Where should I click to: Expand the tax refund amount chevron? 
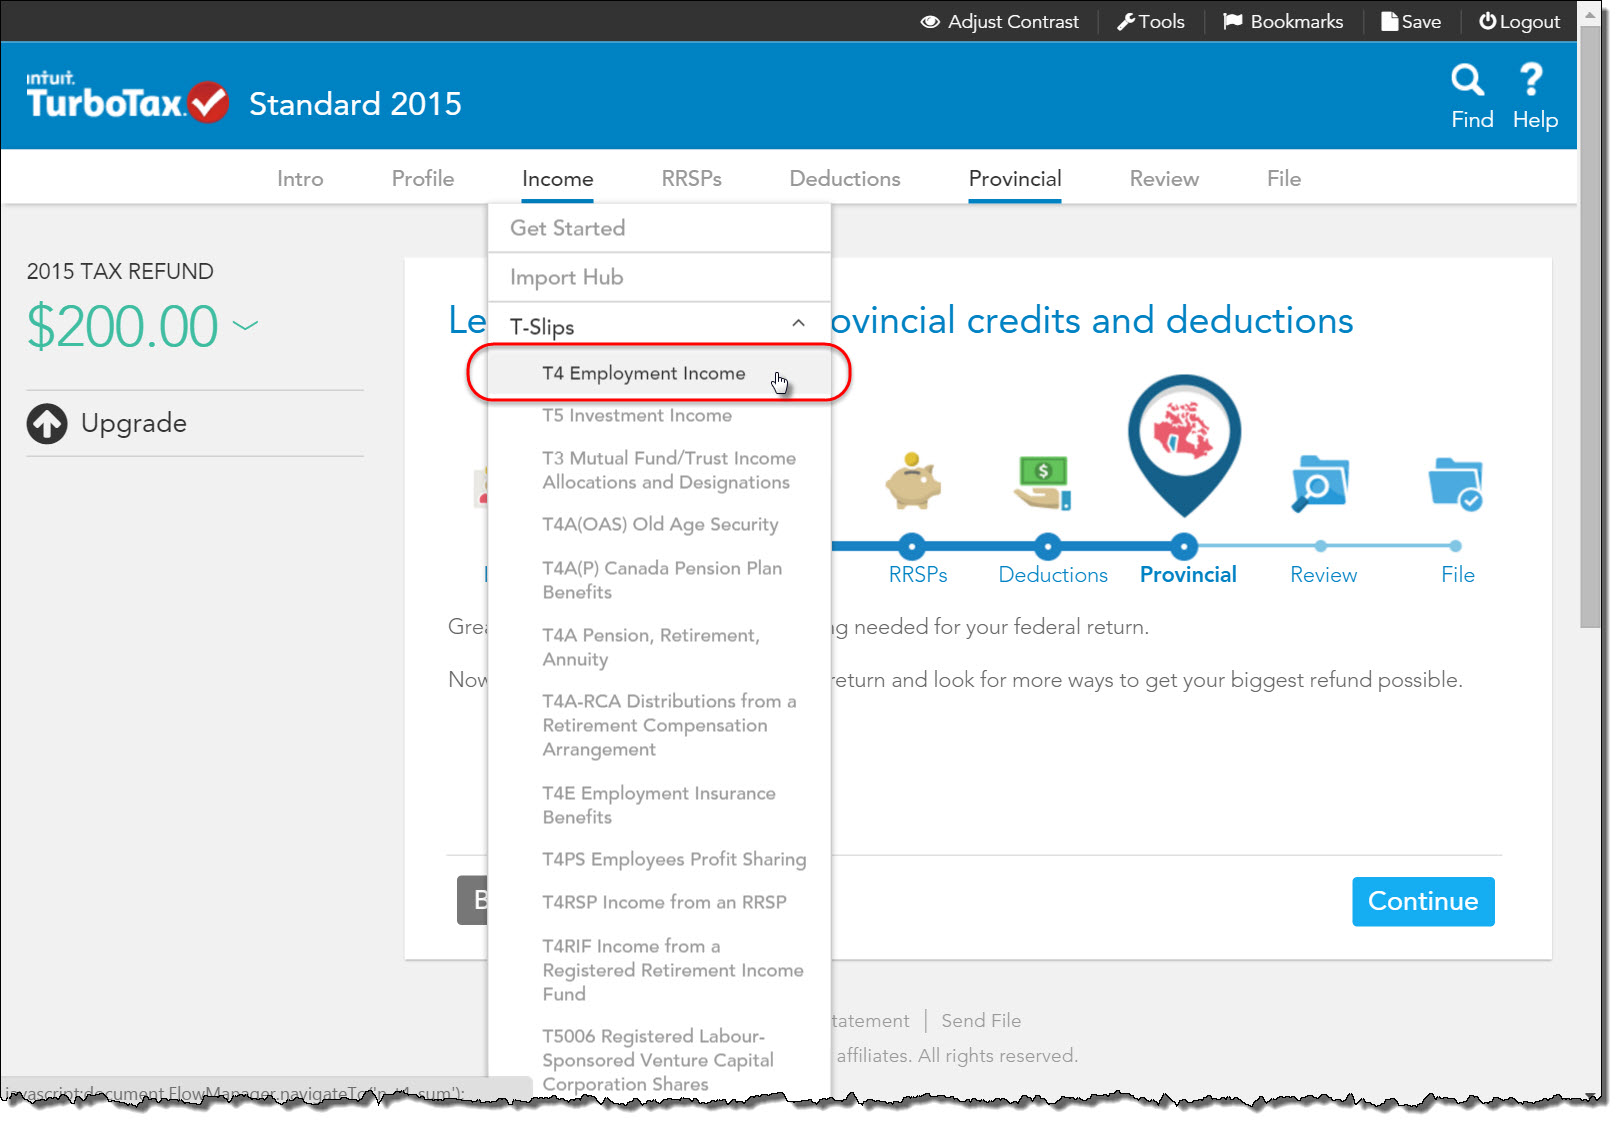[x=245, y=325]
